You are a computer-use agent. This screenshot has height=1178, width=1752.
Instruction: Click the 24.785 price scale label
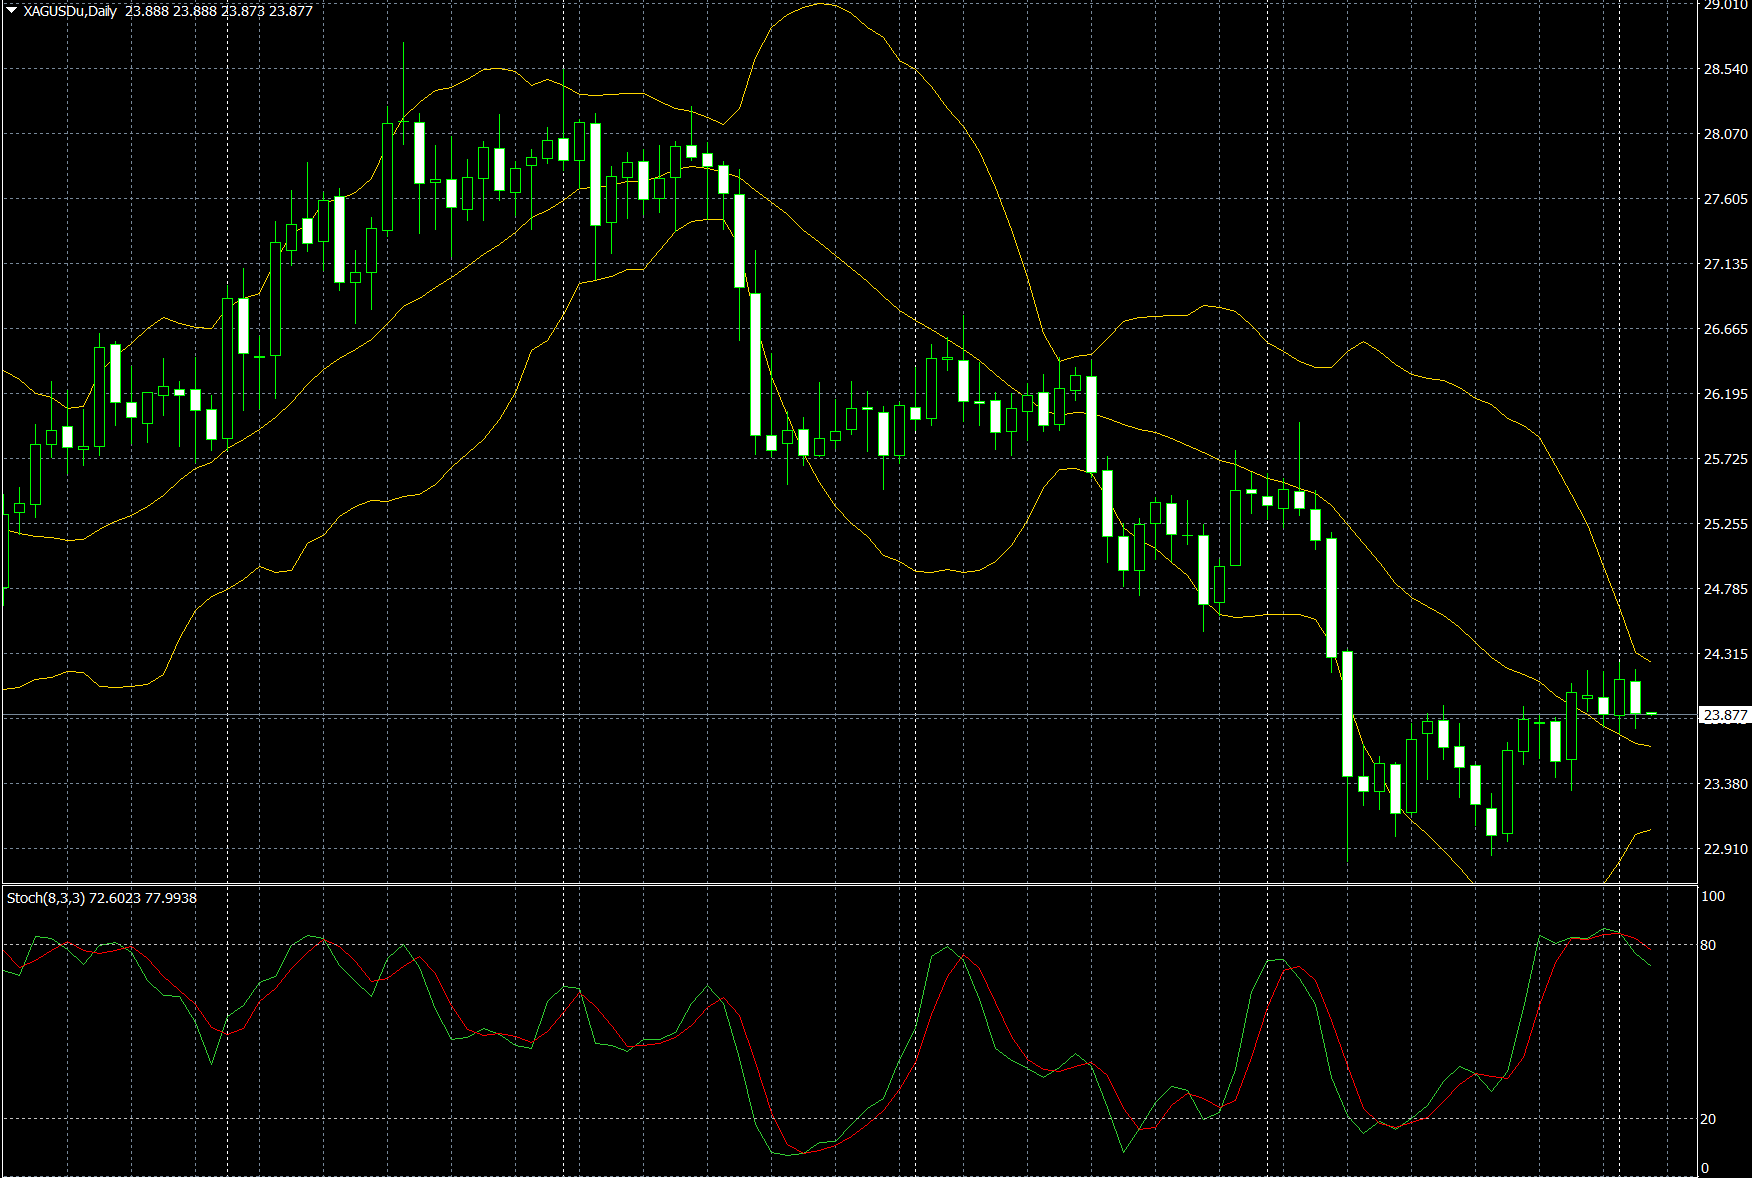coord(1726,589)
